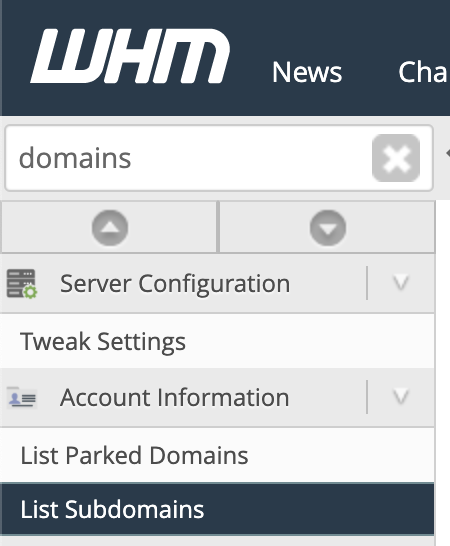This screenshot has height=546, width=450.
Task: Click the left collapse-all button panel
Action: click(109, 227)
